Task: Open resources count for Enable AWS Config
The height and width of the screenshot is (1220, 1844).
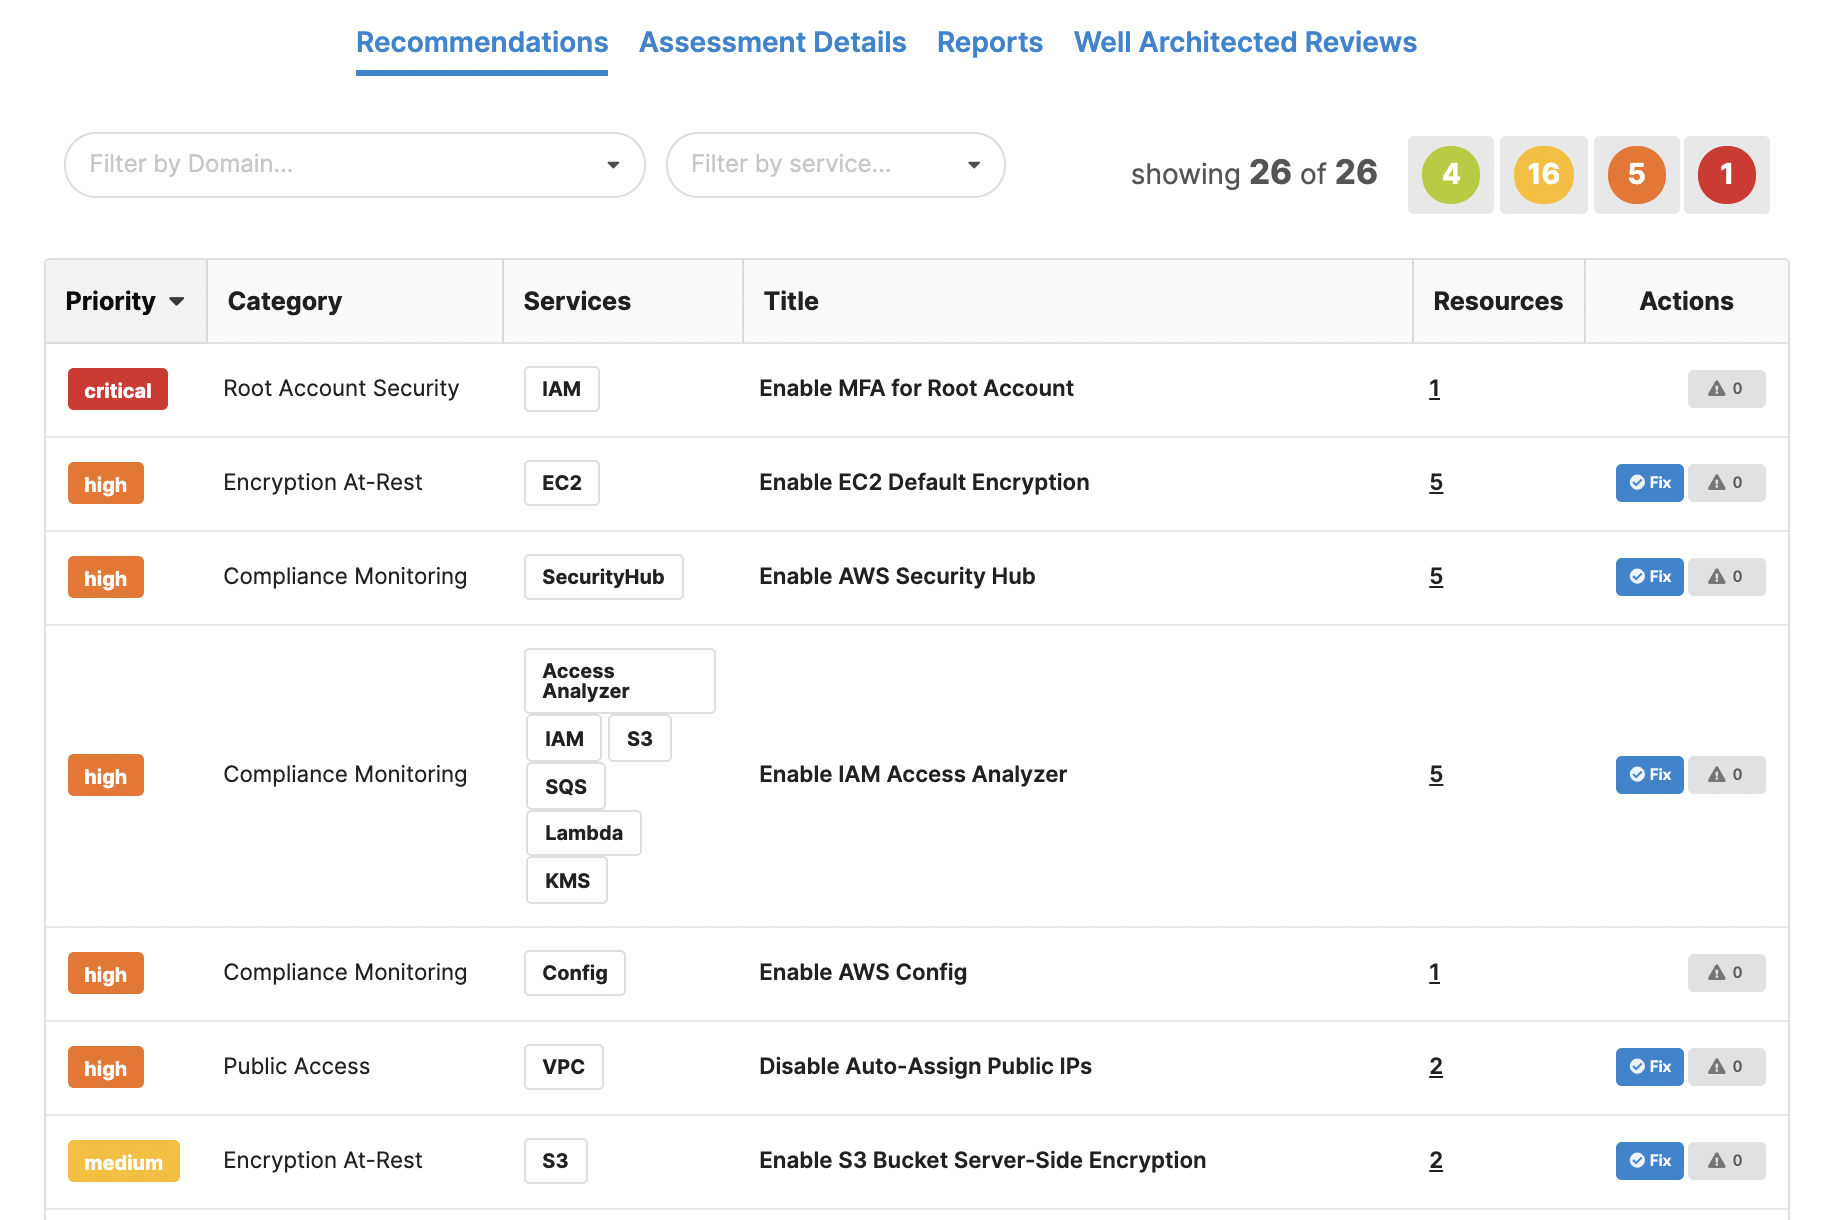Action: point(1434,973)
